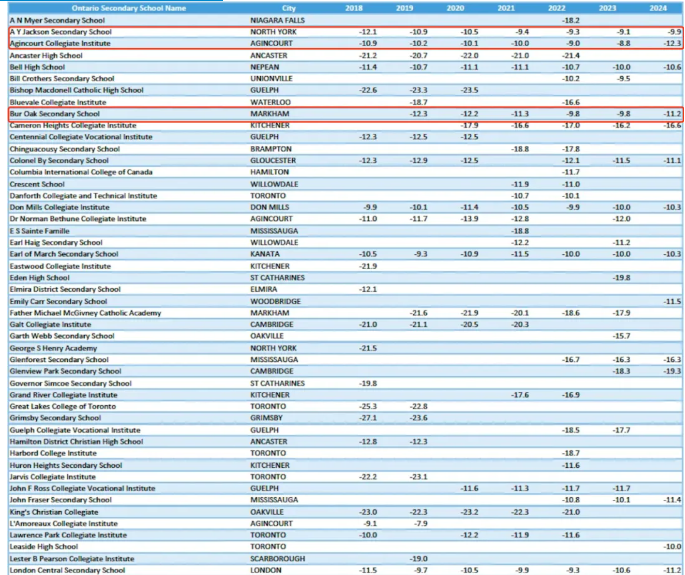Select A Y Jackson Secondary School name
Viewport: 685px width, 575px height.
coord(61,32)
